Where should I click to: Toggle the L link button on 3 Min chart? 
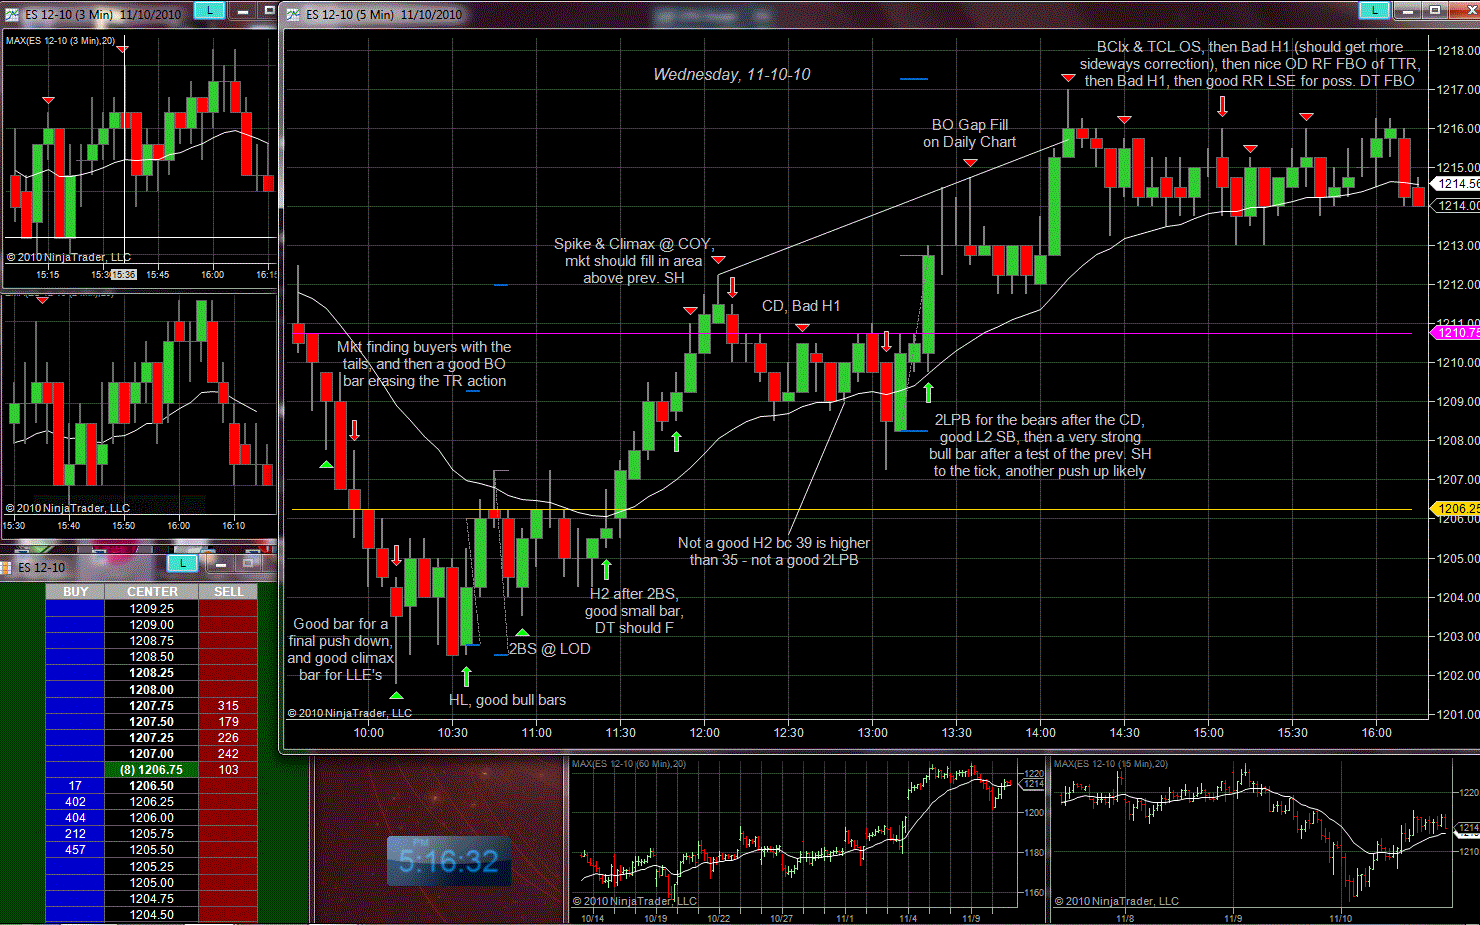pos(208,11)
